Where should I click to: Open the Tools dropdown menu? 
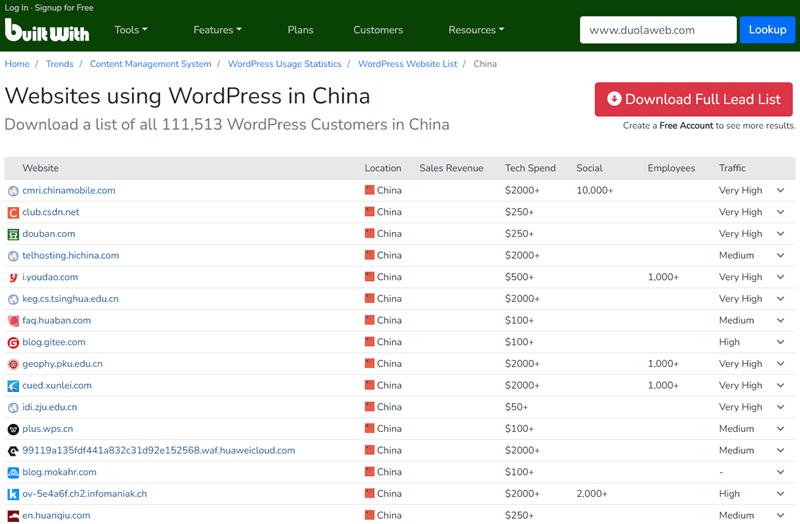click(x=131, y=30)
